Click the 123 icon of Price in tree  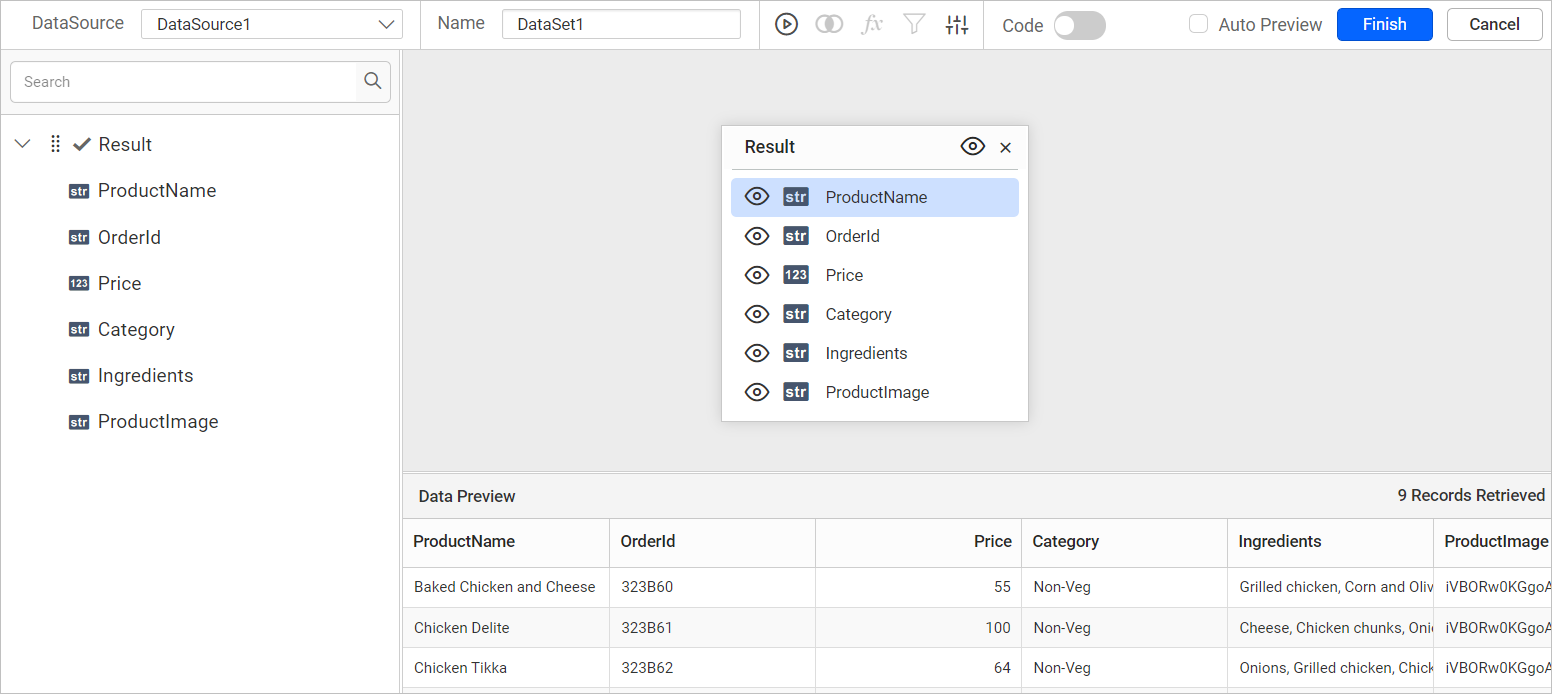pos(79,283)
